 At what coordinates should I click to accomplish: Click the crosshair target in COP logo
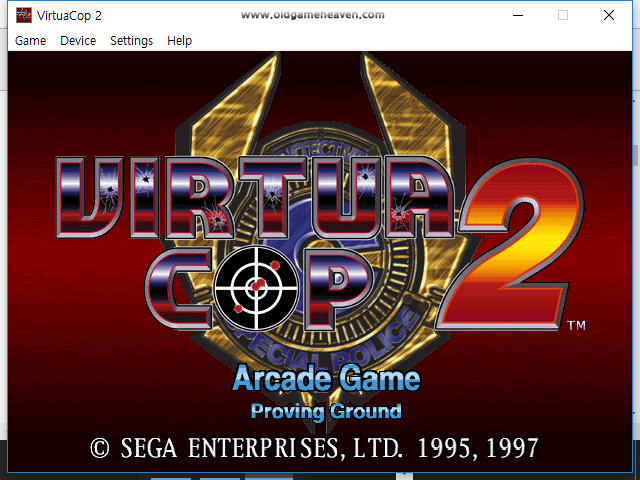pos(256,288)
